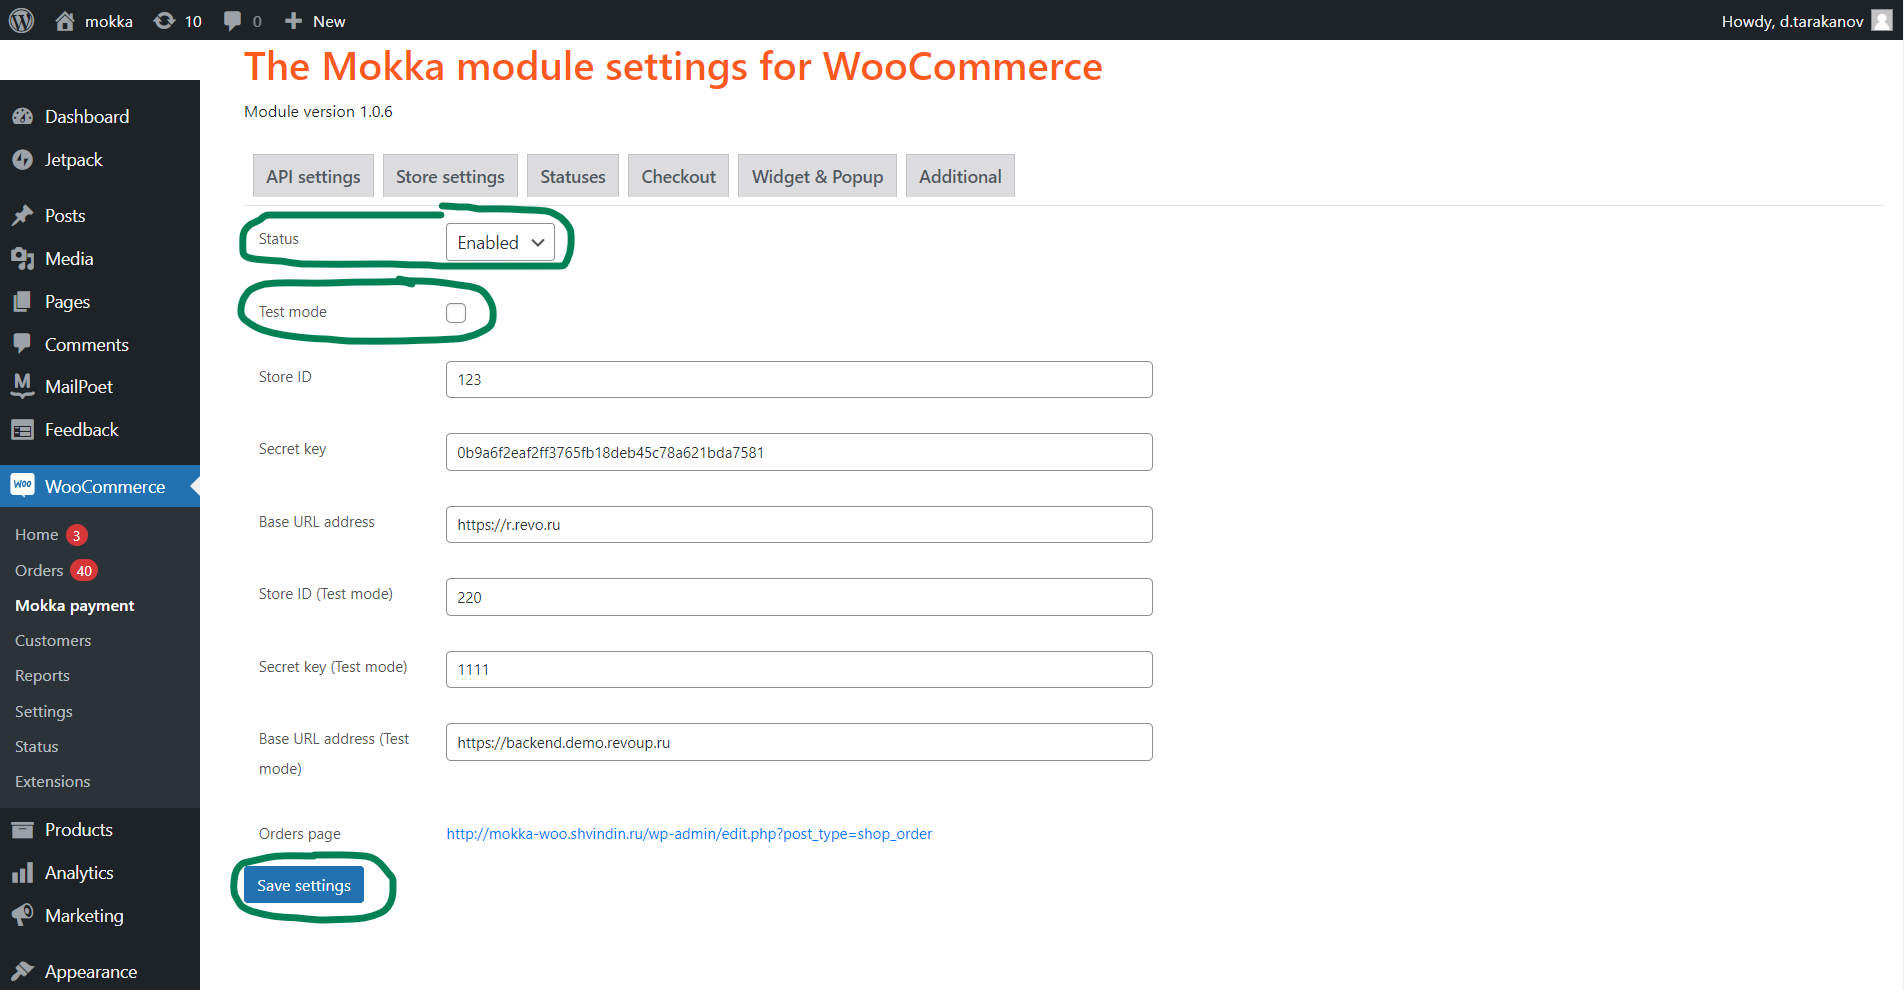1904x990 pixels.
Task: Click the Pages icon in sidebar
Action: pos(23,301)
